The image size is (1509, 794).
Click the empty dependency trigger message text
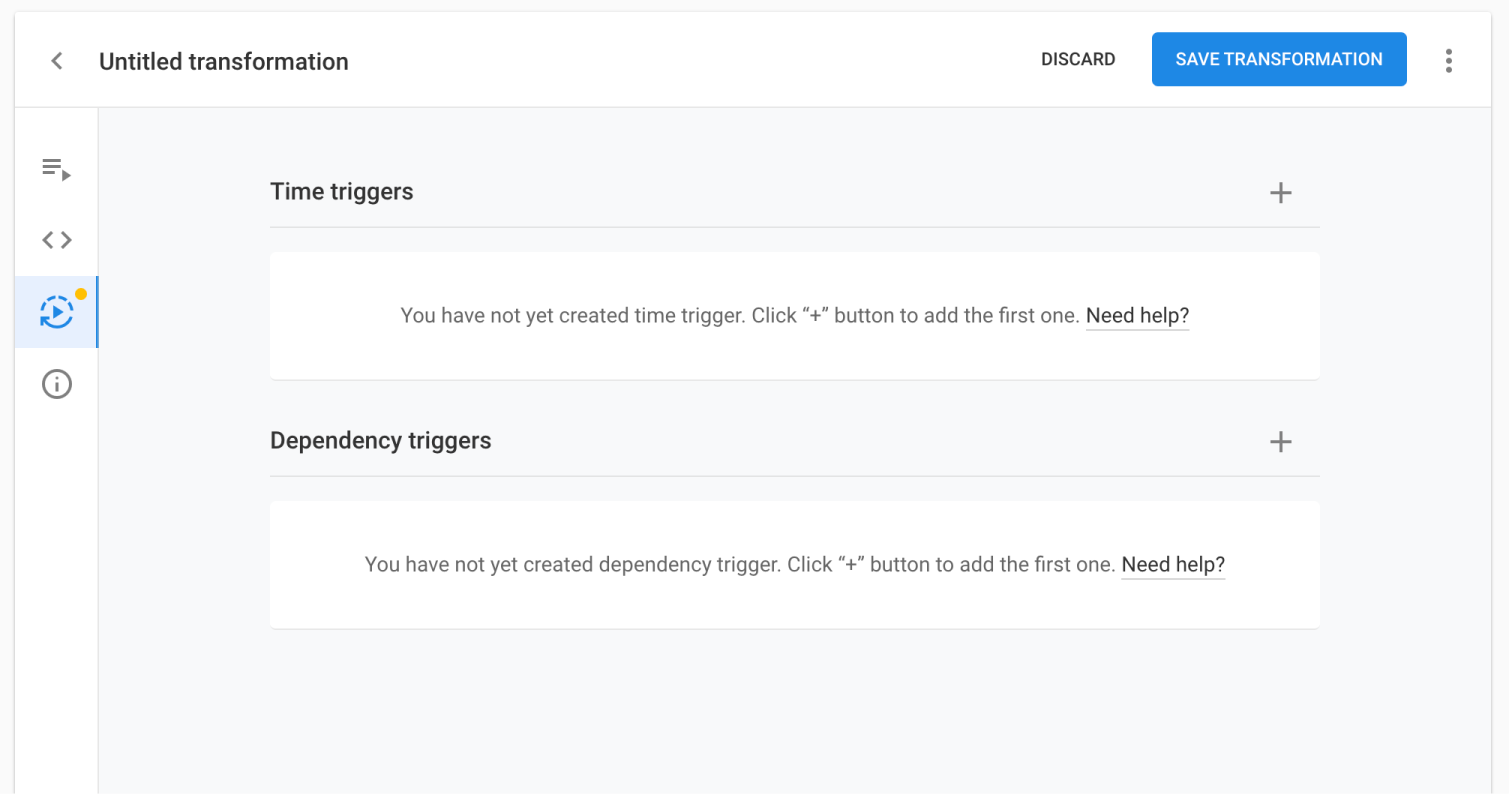point(740,565)
